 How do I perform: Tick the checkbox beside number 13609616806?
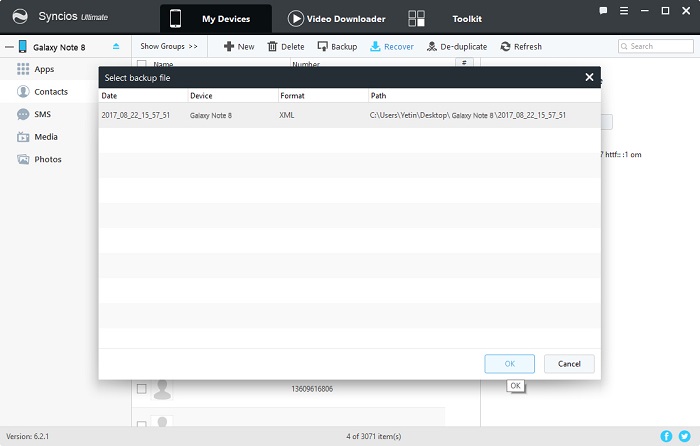[x=142, y=388]
